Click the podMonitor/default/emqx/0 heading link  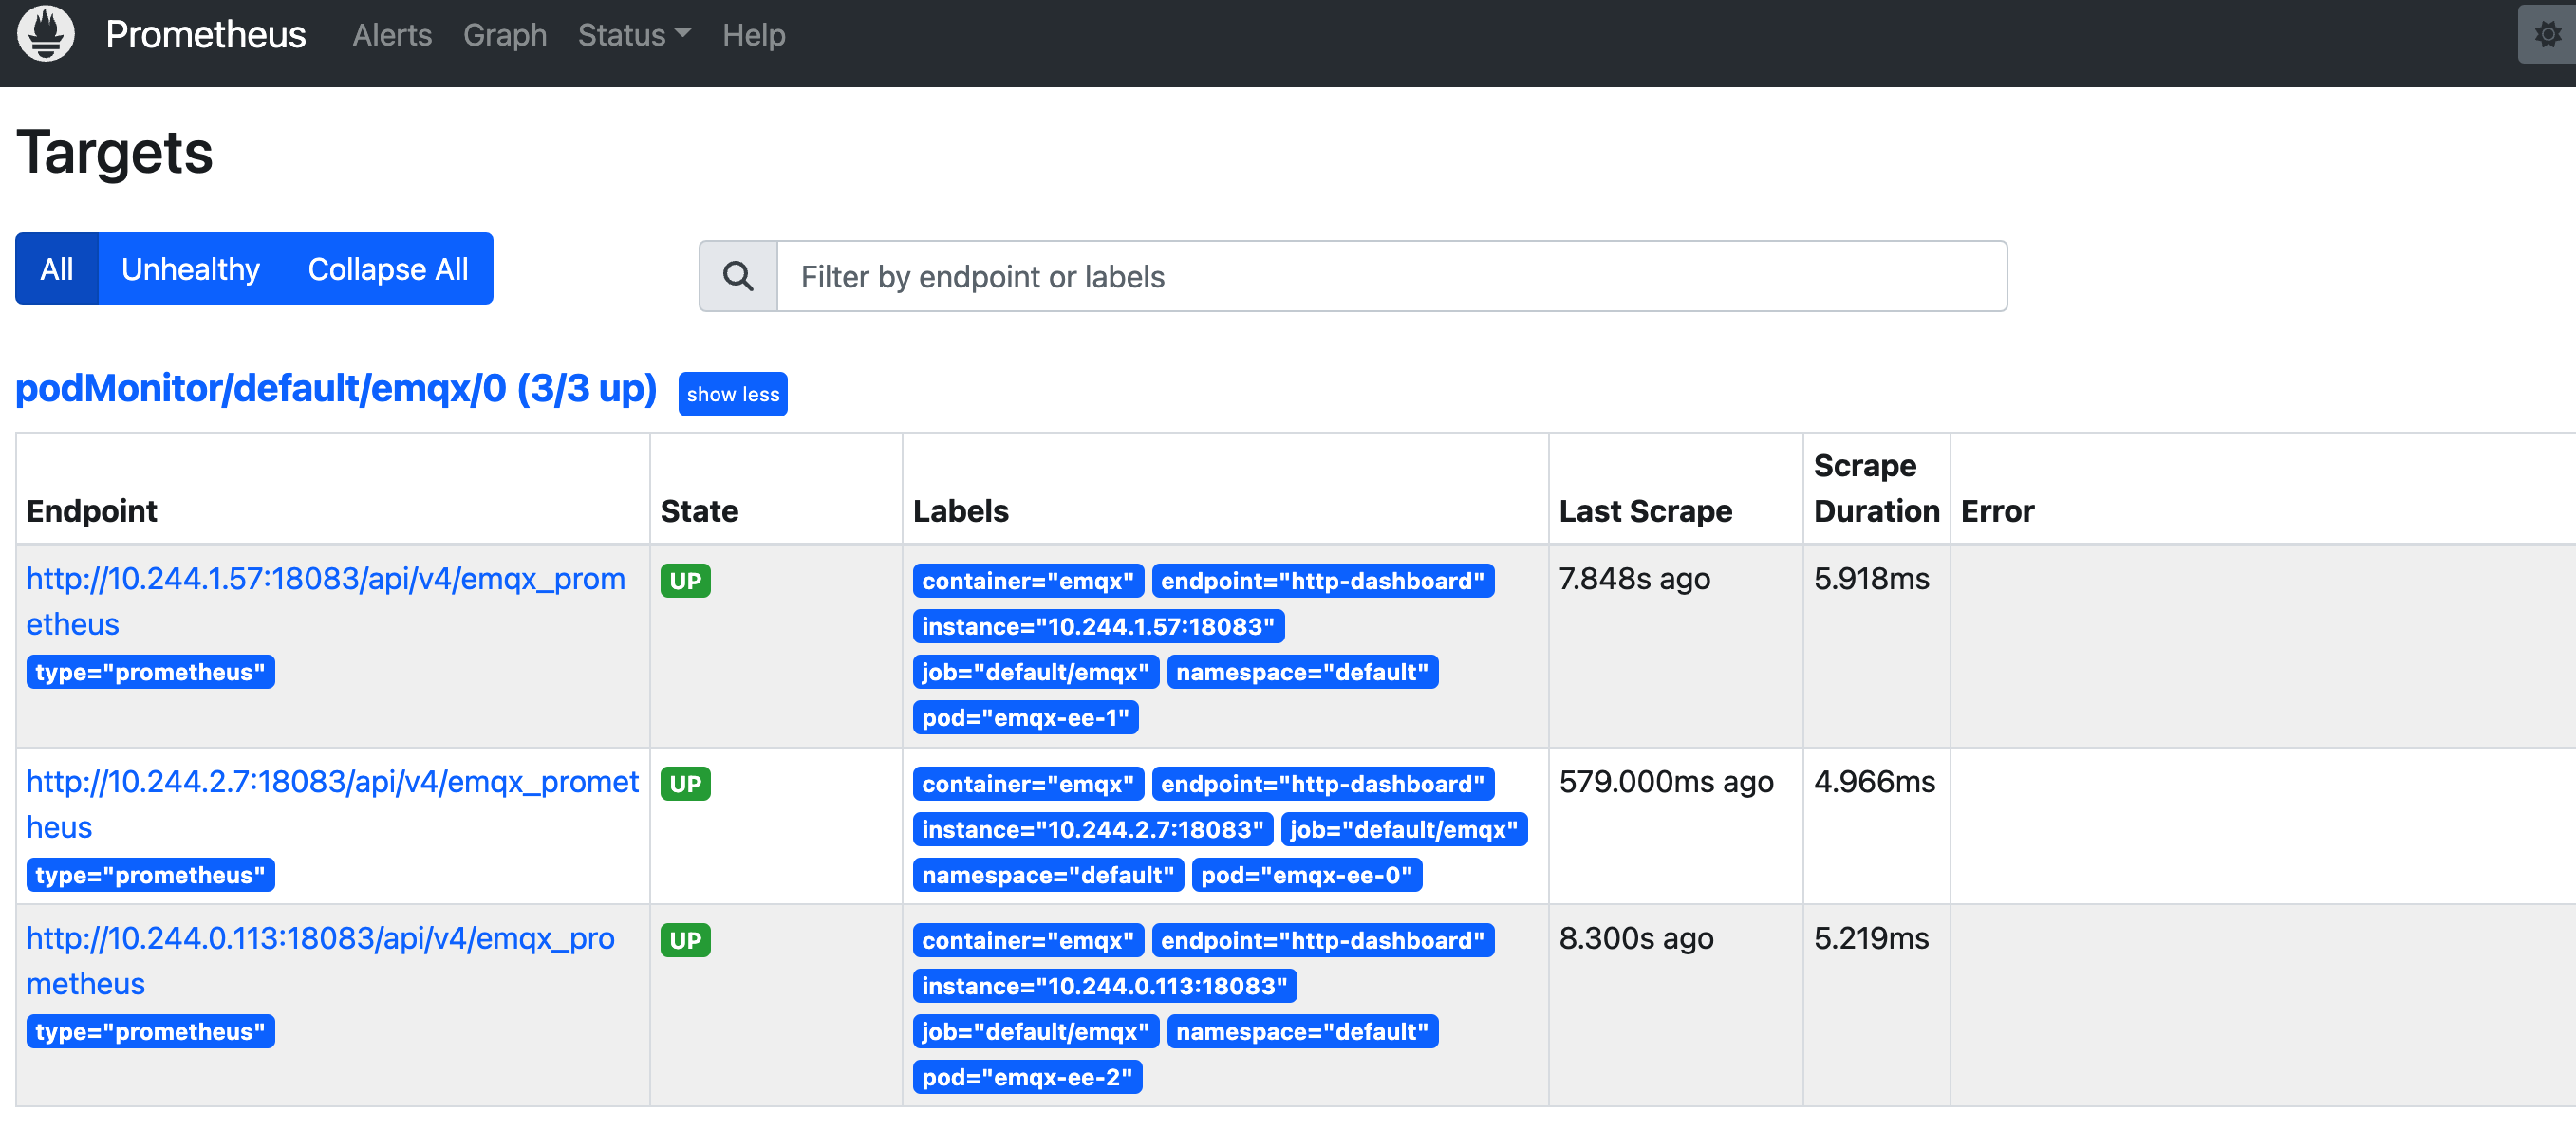(336, 388)
